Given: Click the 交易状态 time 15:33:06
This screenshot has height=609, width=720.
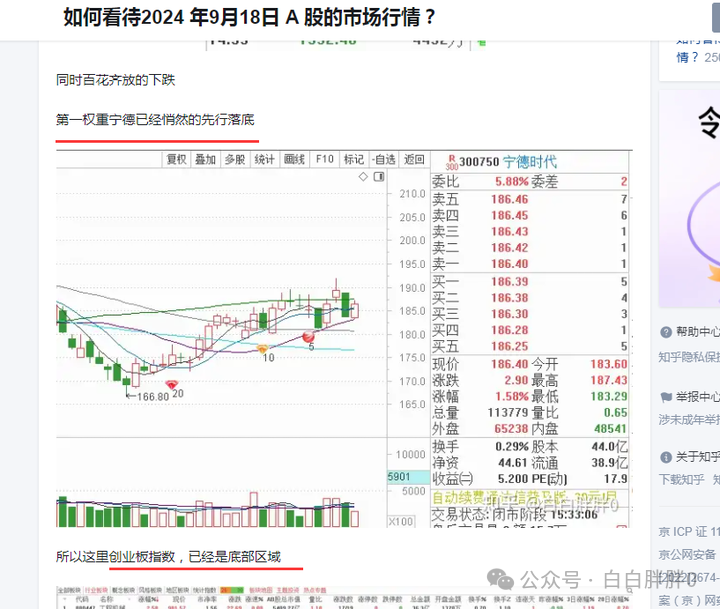Looking at the screenshot, I should (x=574, y=514).
